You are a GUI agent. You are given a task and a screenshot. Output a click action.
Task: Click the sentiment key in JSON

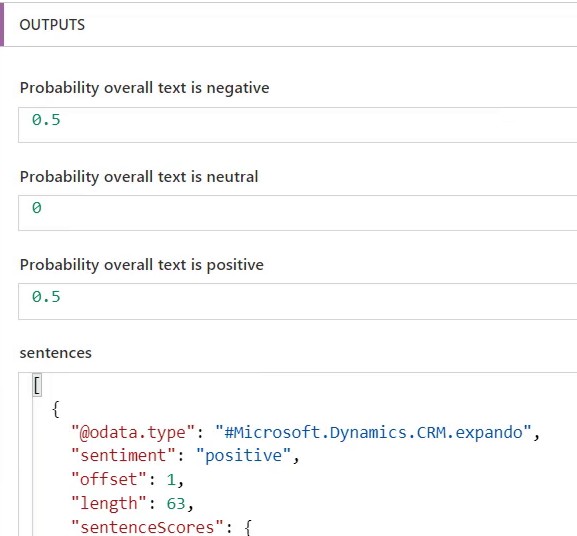123,455
